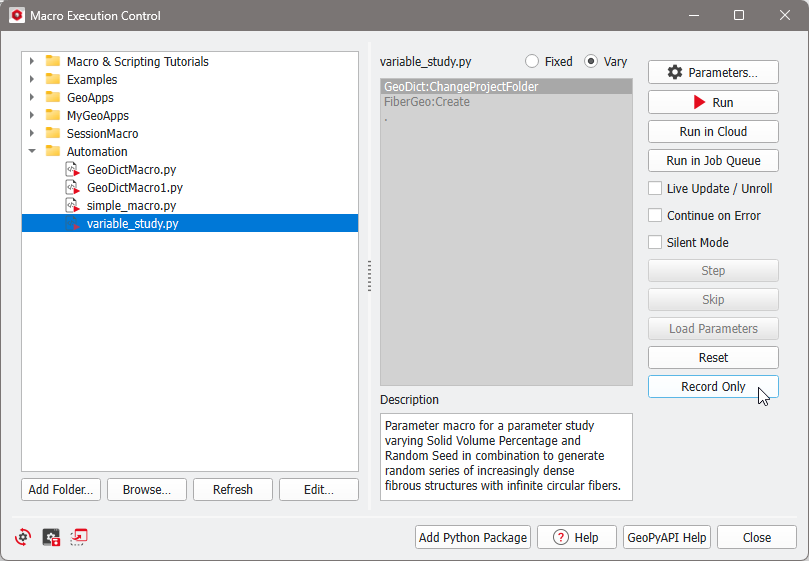
Task: Select simple_macro.py in the tree
Action: pyautogui.click(x=132, y=205)
